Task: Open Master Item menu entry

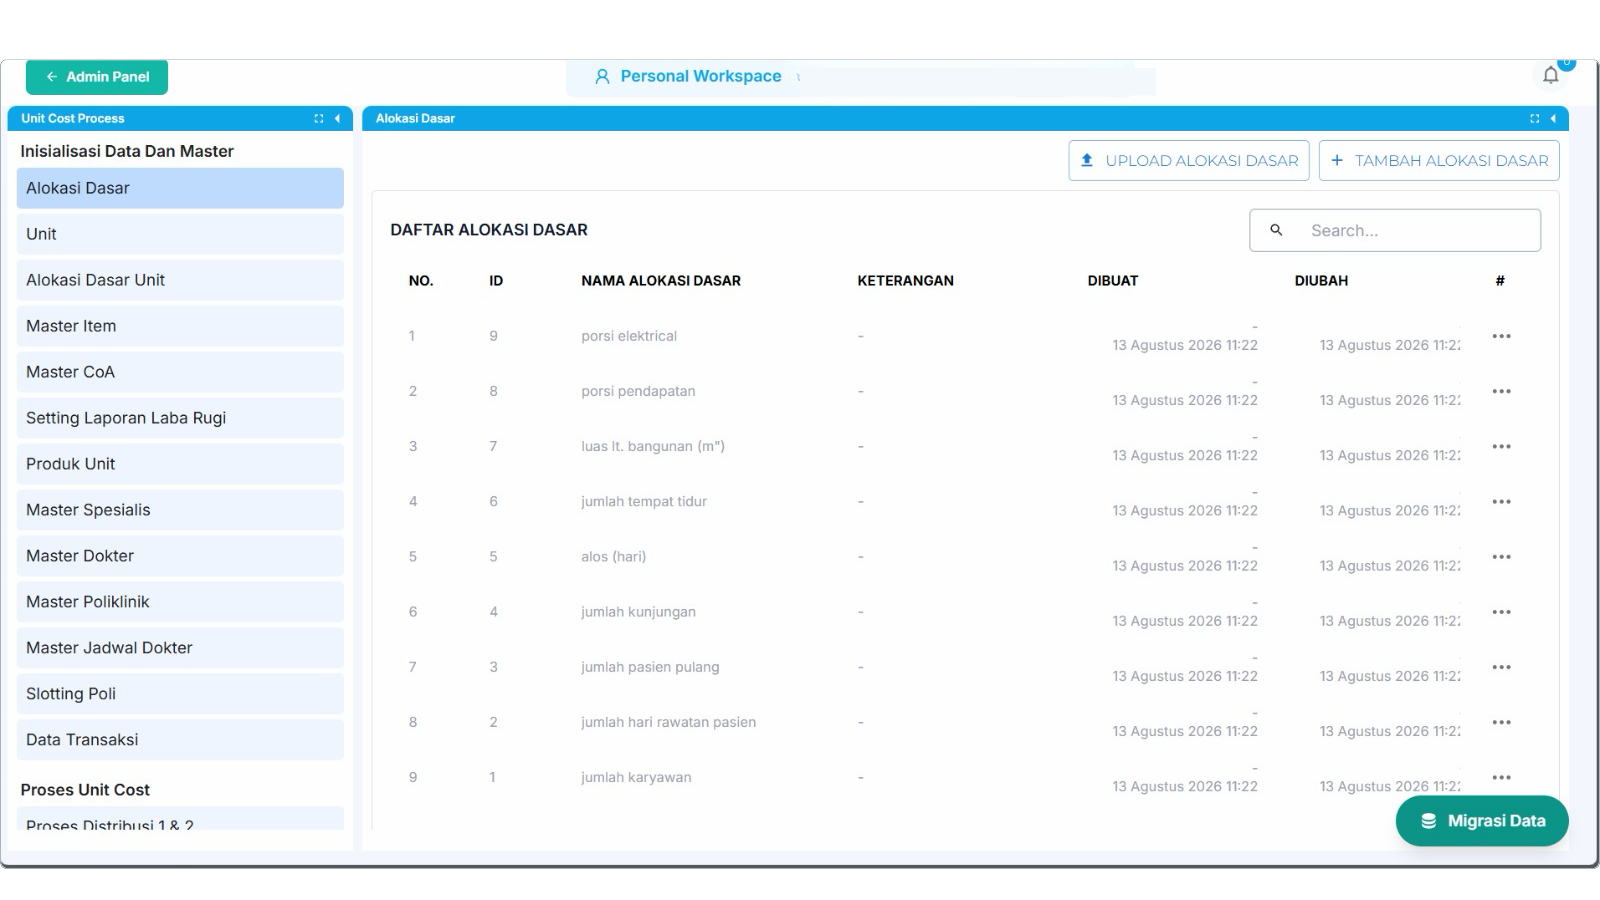Action: (180, 326)
